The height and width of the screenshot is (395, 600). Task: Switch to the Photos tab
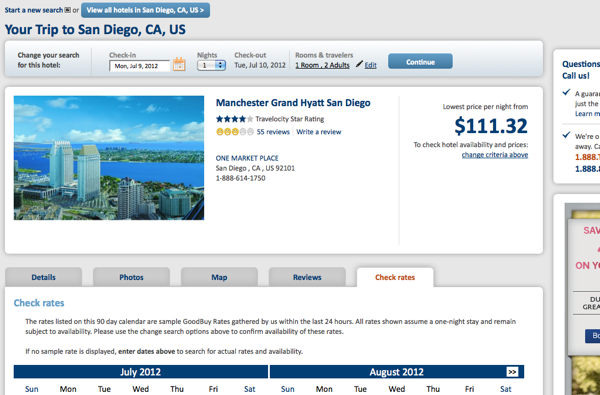point(131,277)
